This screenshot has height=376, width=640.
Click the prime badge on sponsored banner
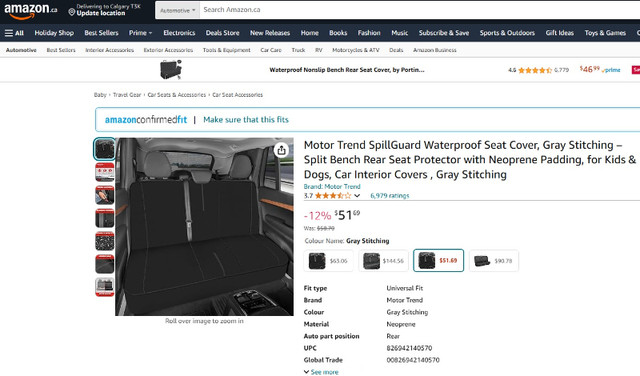point(612,70)
